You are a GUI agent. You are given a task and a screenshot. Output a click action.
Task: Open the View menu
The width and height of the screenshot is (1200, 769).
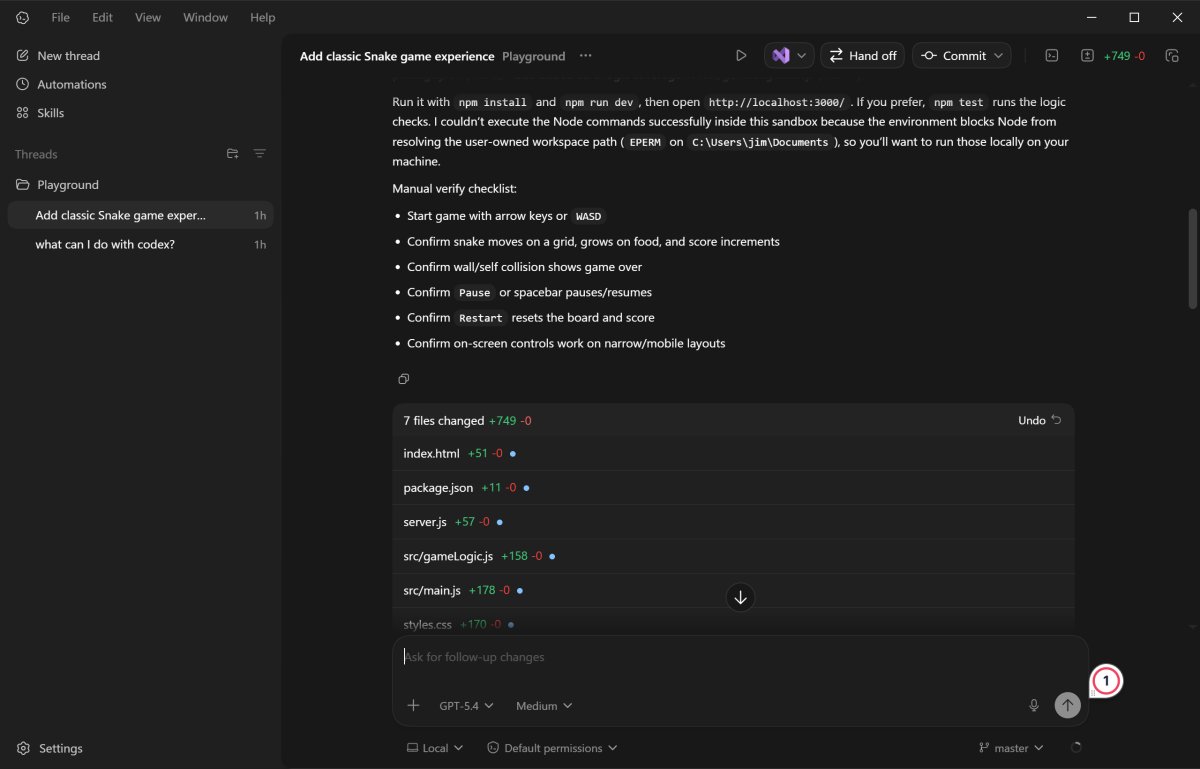coord(148,17)
